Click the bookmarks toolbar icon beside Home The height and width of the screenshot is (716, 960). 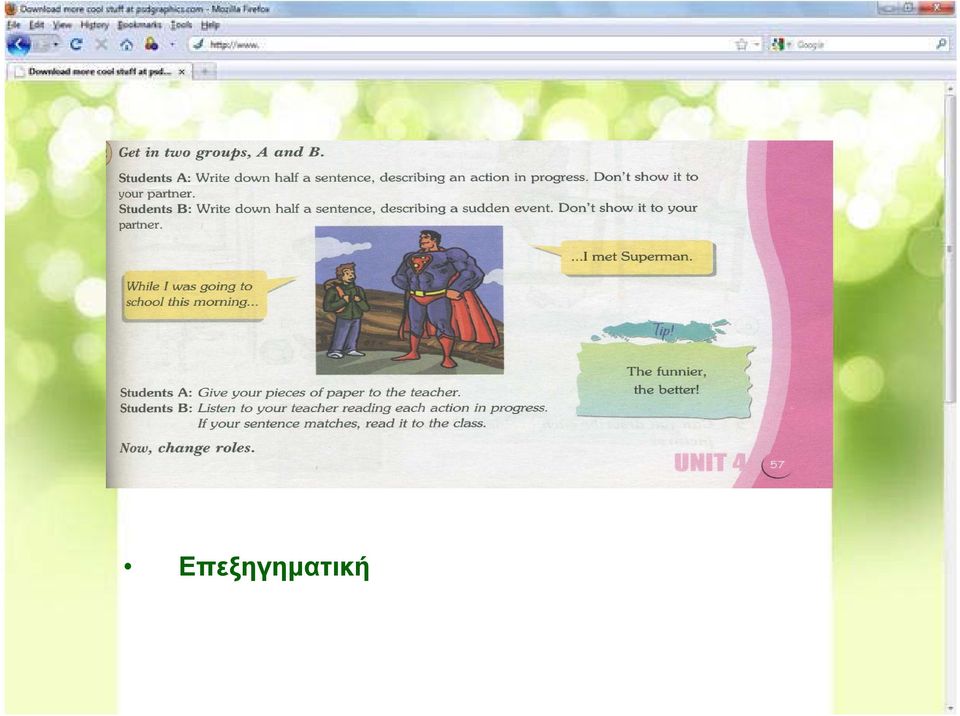151,44
